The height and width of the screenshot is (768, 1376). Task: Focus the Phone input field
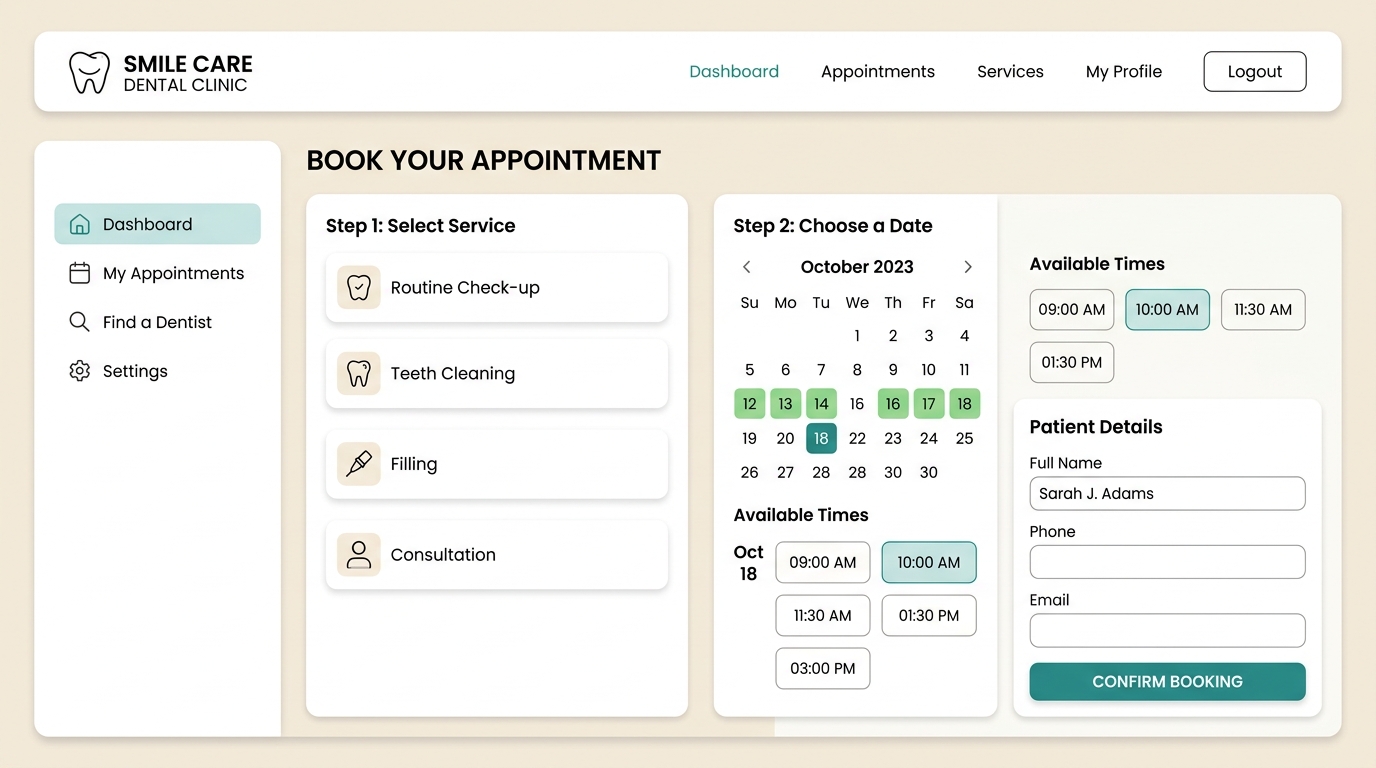pyautogui.click(x=1167, y=562)
